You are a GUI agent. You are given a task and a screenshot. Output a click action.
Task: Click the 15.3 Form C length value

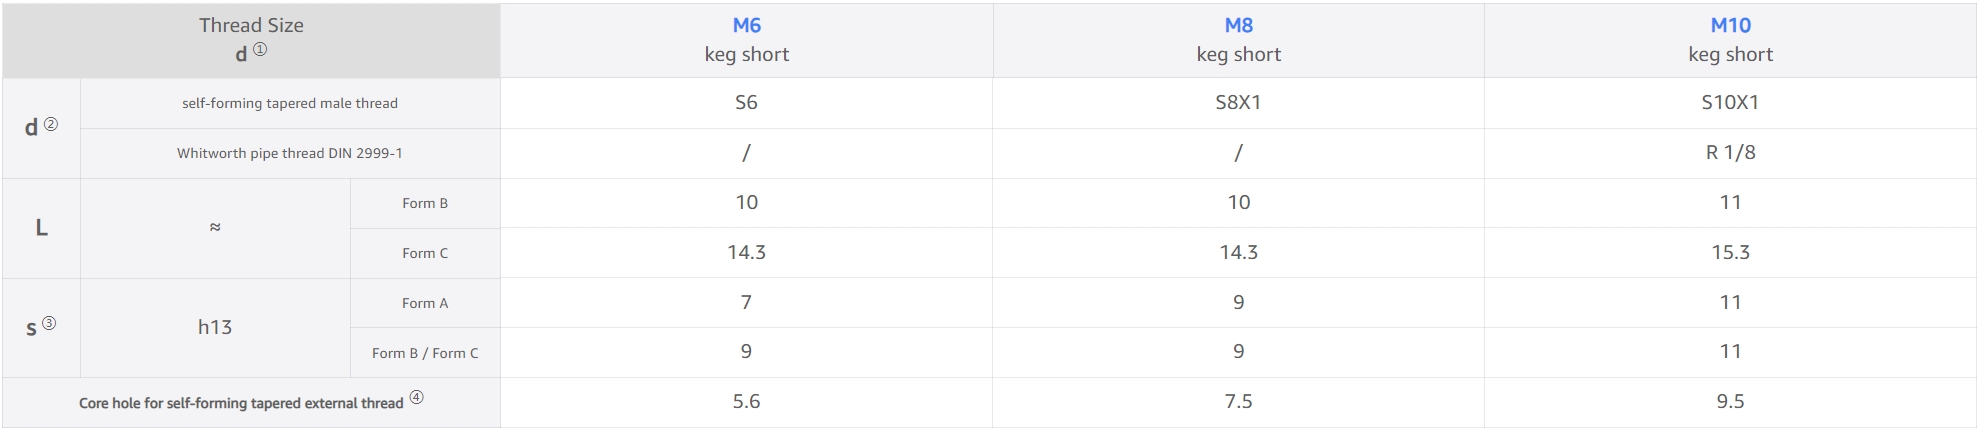point(1730,253)
